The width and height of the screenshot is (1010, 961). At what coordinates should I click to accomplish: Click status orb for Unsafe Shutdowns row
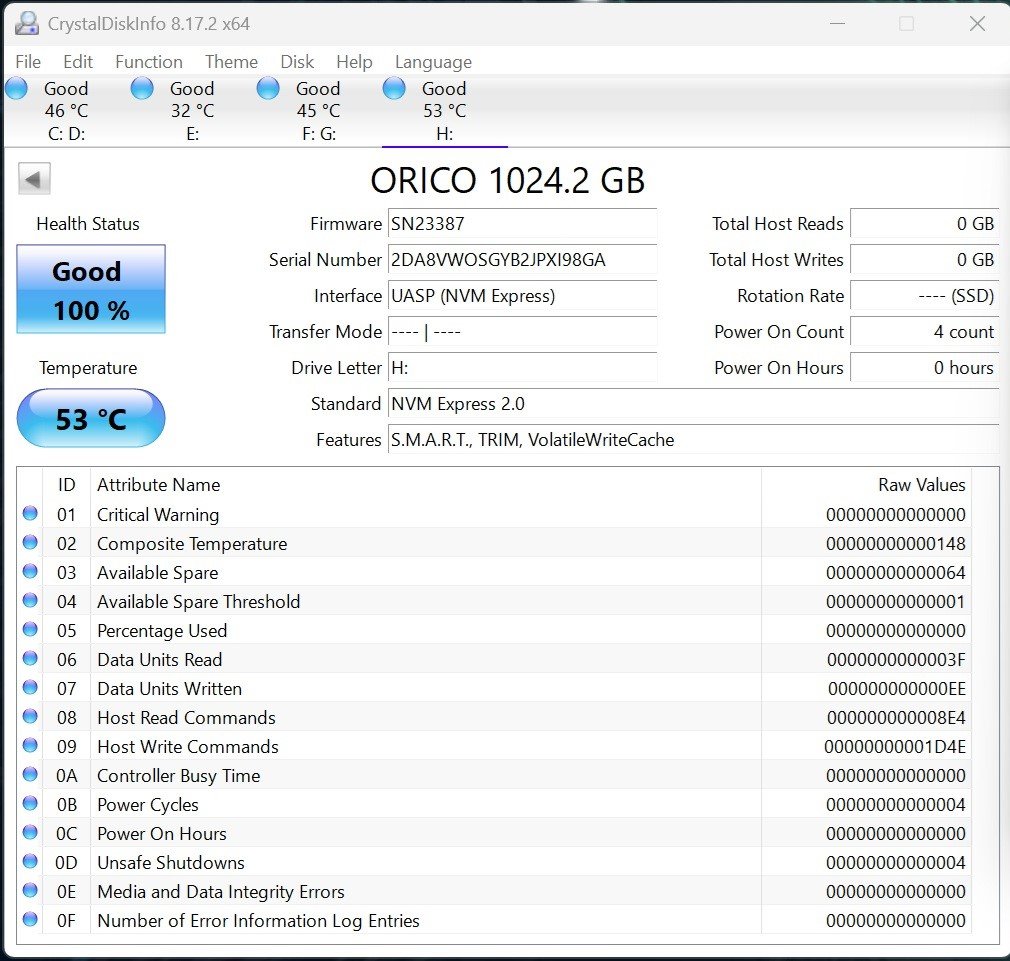click(30, 861)
